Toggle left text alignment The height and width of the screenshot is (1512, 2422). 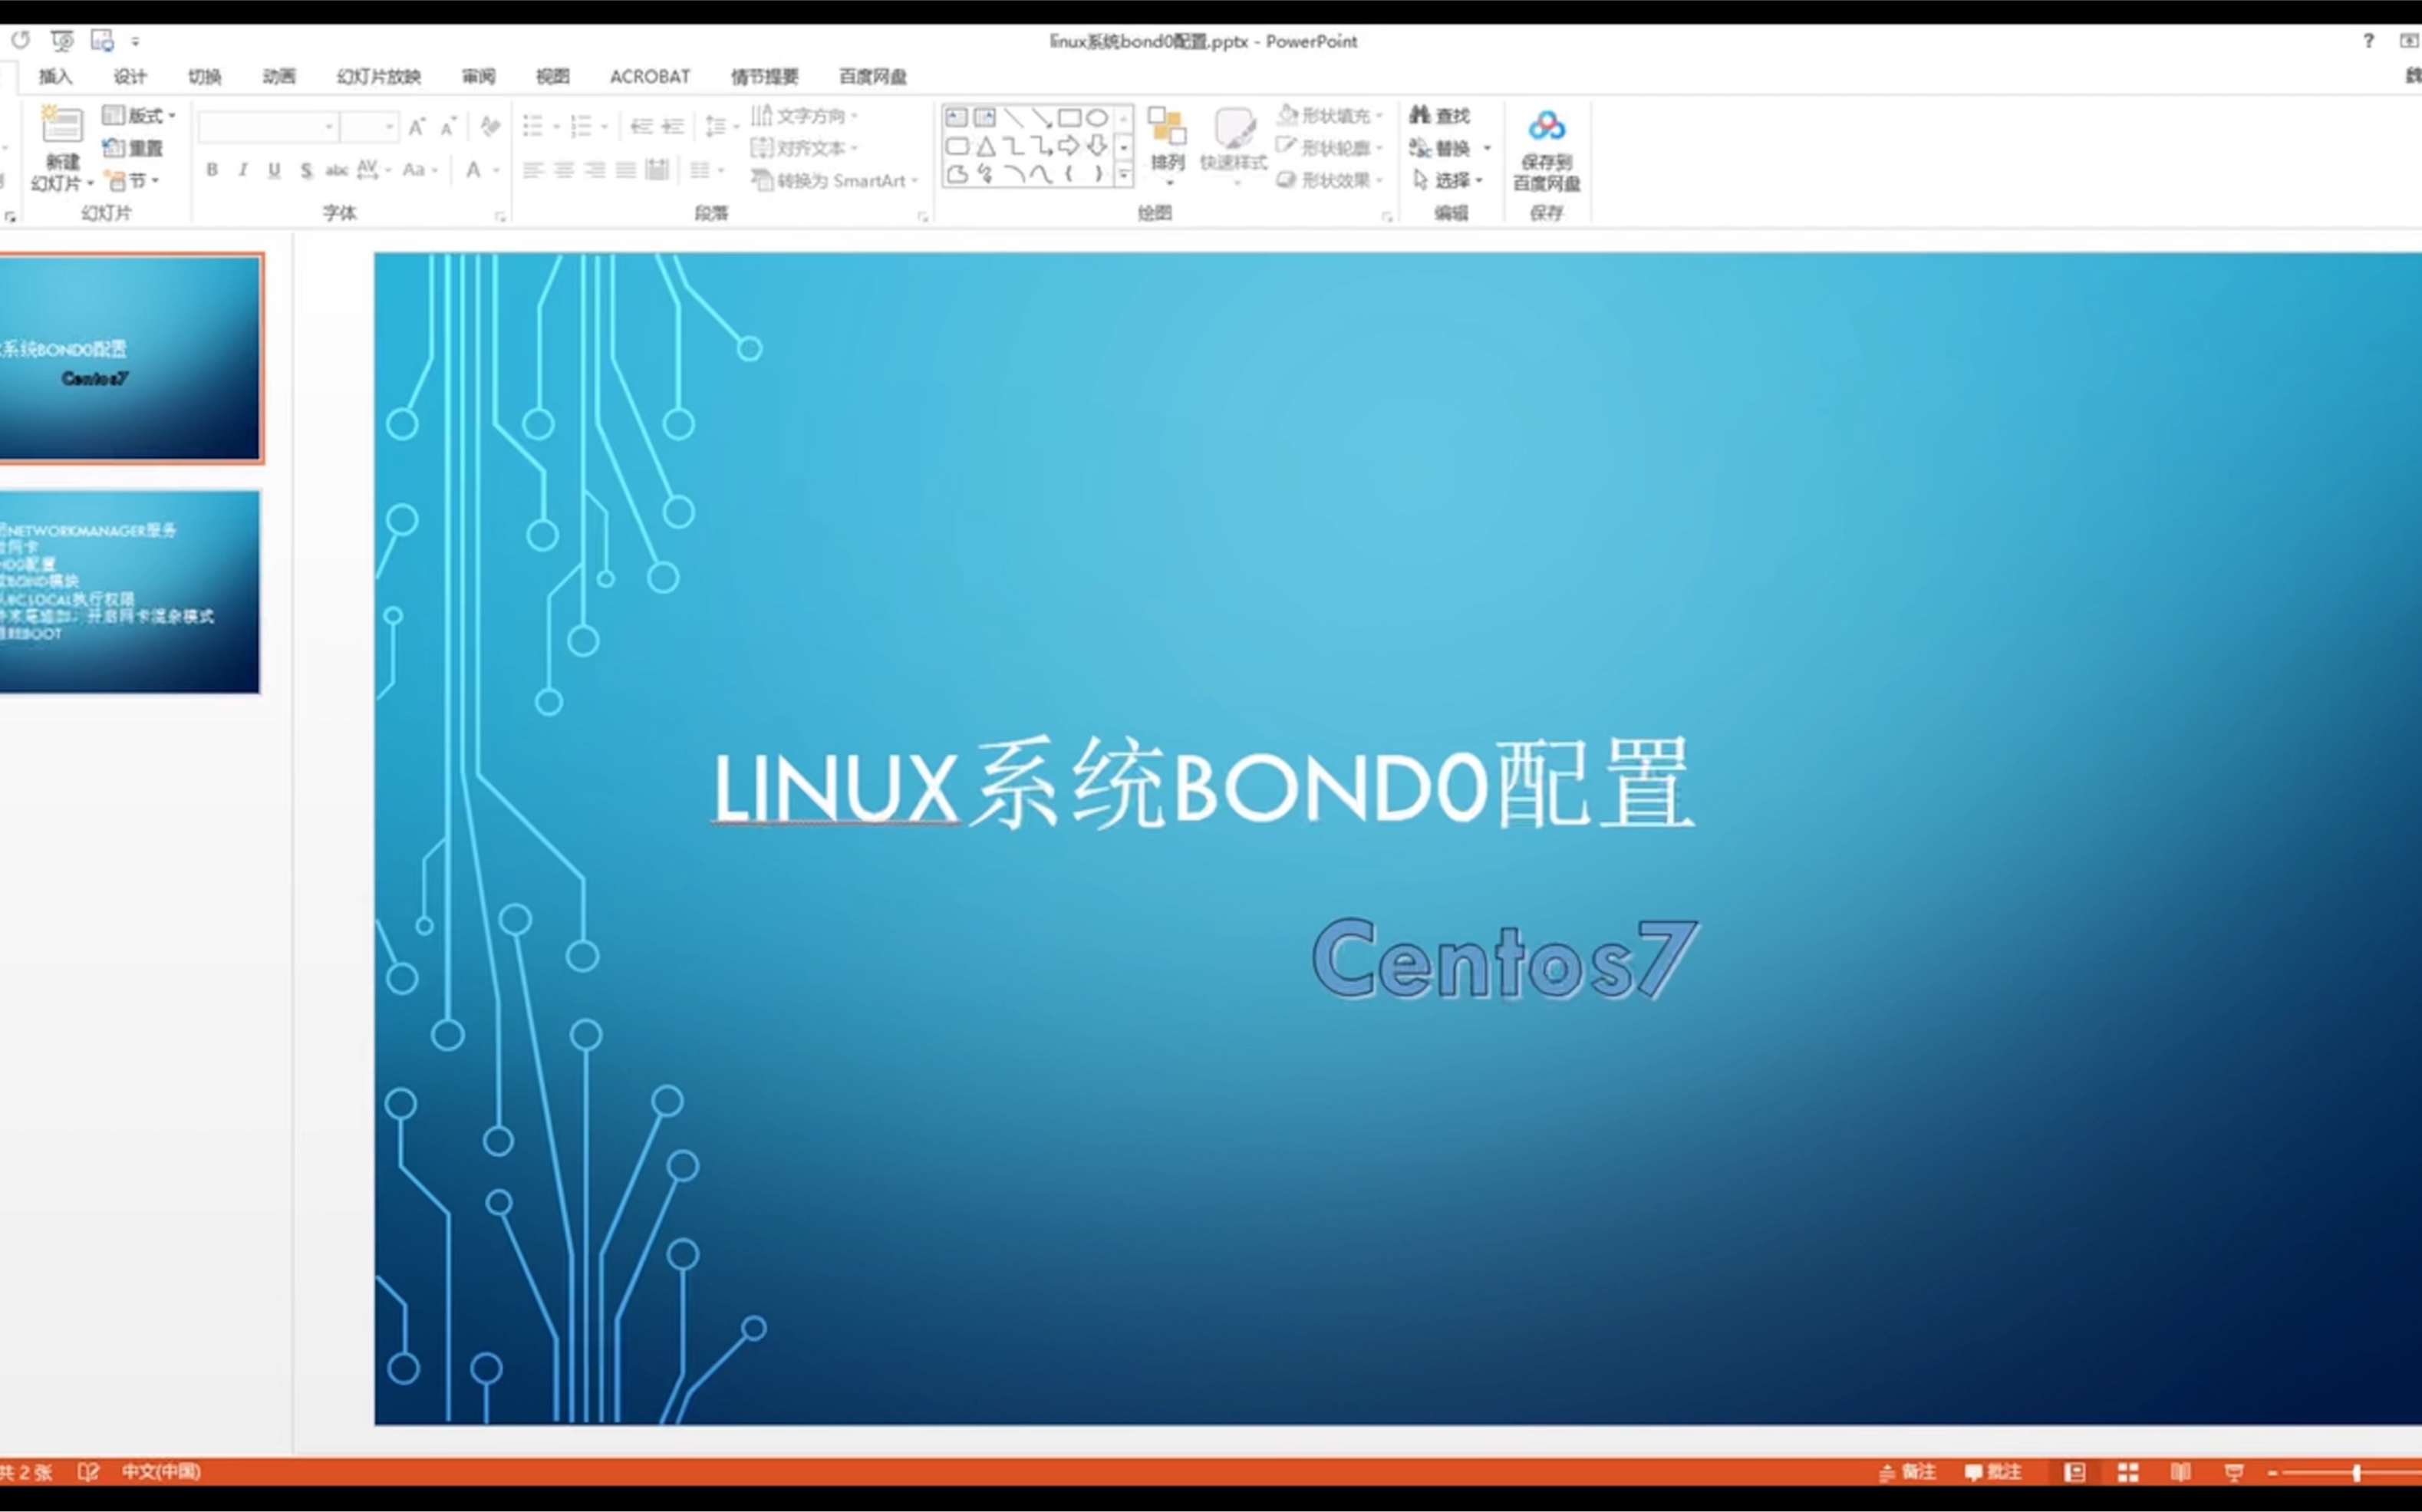point(533,170)
